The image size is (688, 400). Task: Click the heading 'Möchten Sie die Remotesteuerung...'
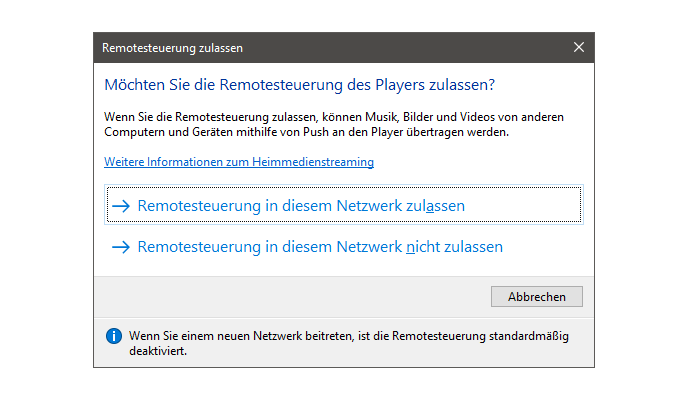click(x=299, y=86)
